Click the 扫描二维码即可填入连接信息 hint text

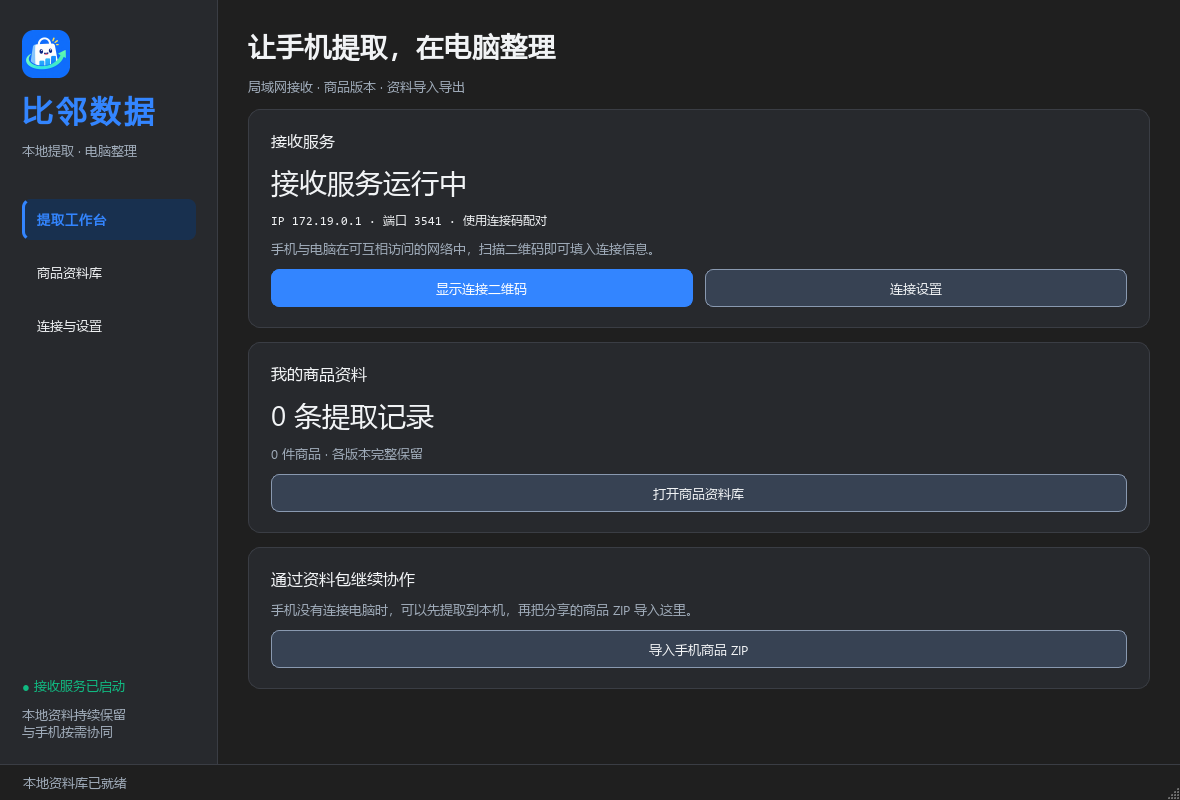464,249
